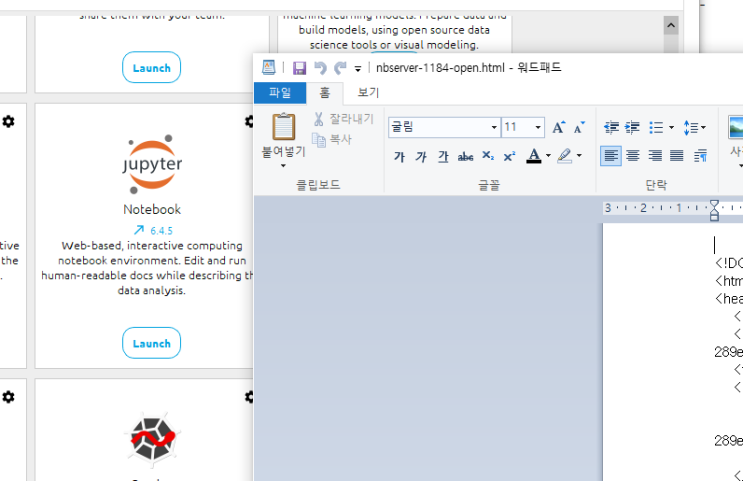Click the Notebook title in Navigator
This screenshot has width=743, height=481.
pyautogui.click(x=152, y=209)
